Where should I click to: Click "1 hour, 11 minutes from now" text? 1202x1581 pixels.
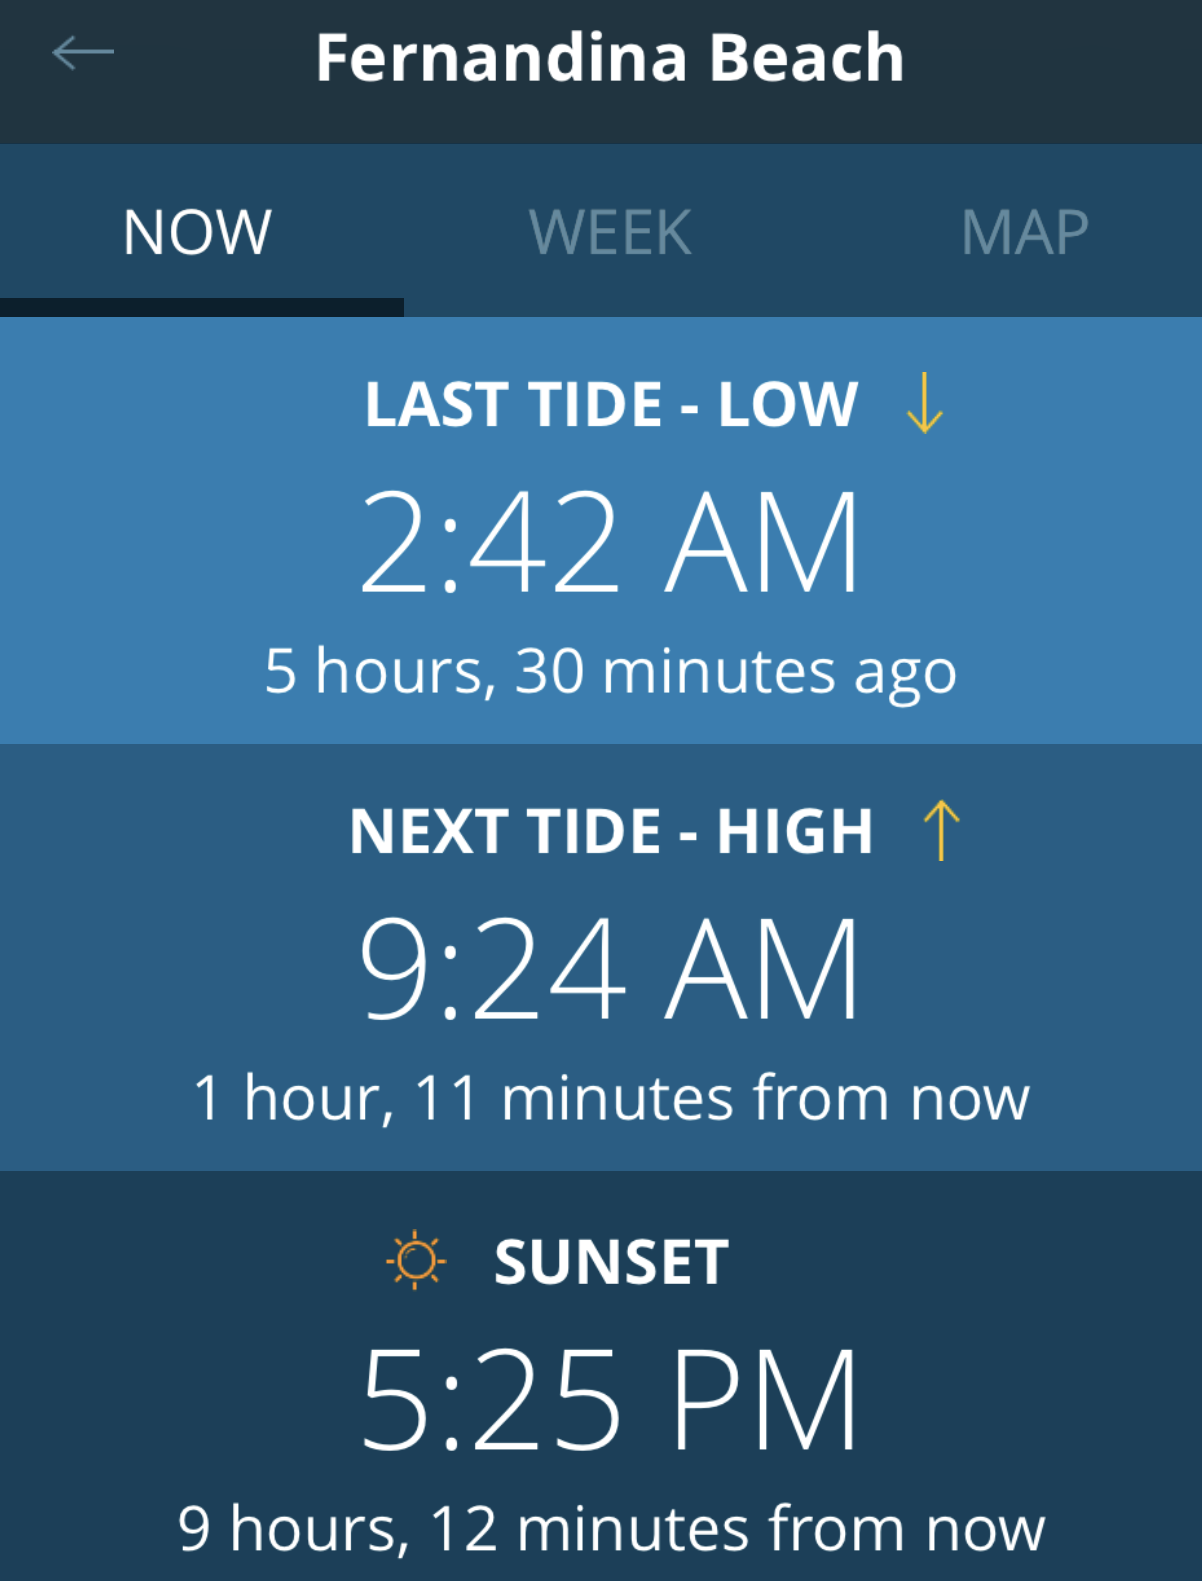tap(611, 1098)
